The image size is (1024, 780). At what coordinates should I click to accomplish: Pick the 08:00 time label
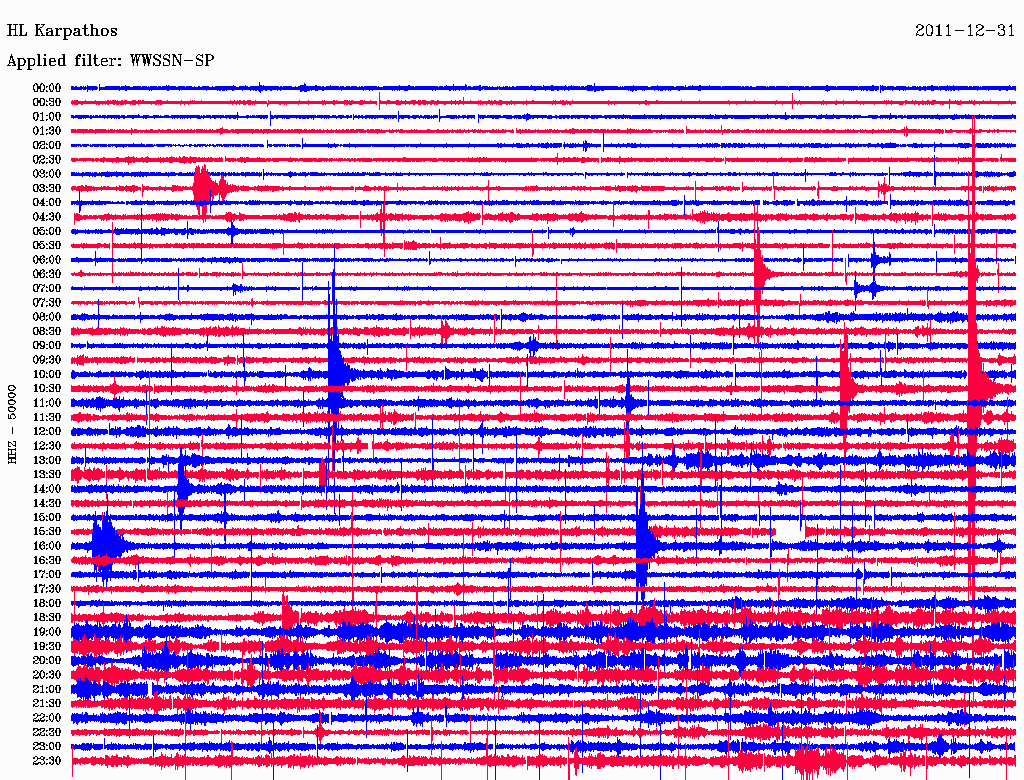[x=46, y=317]
